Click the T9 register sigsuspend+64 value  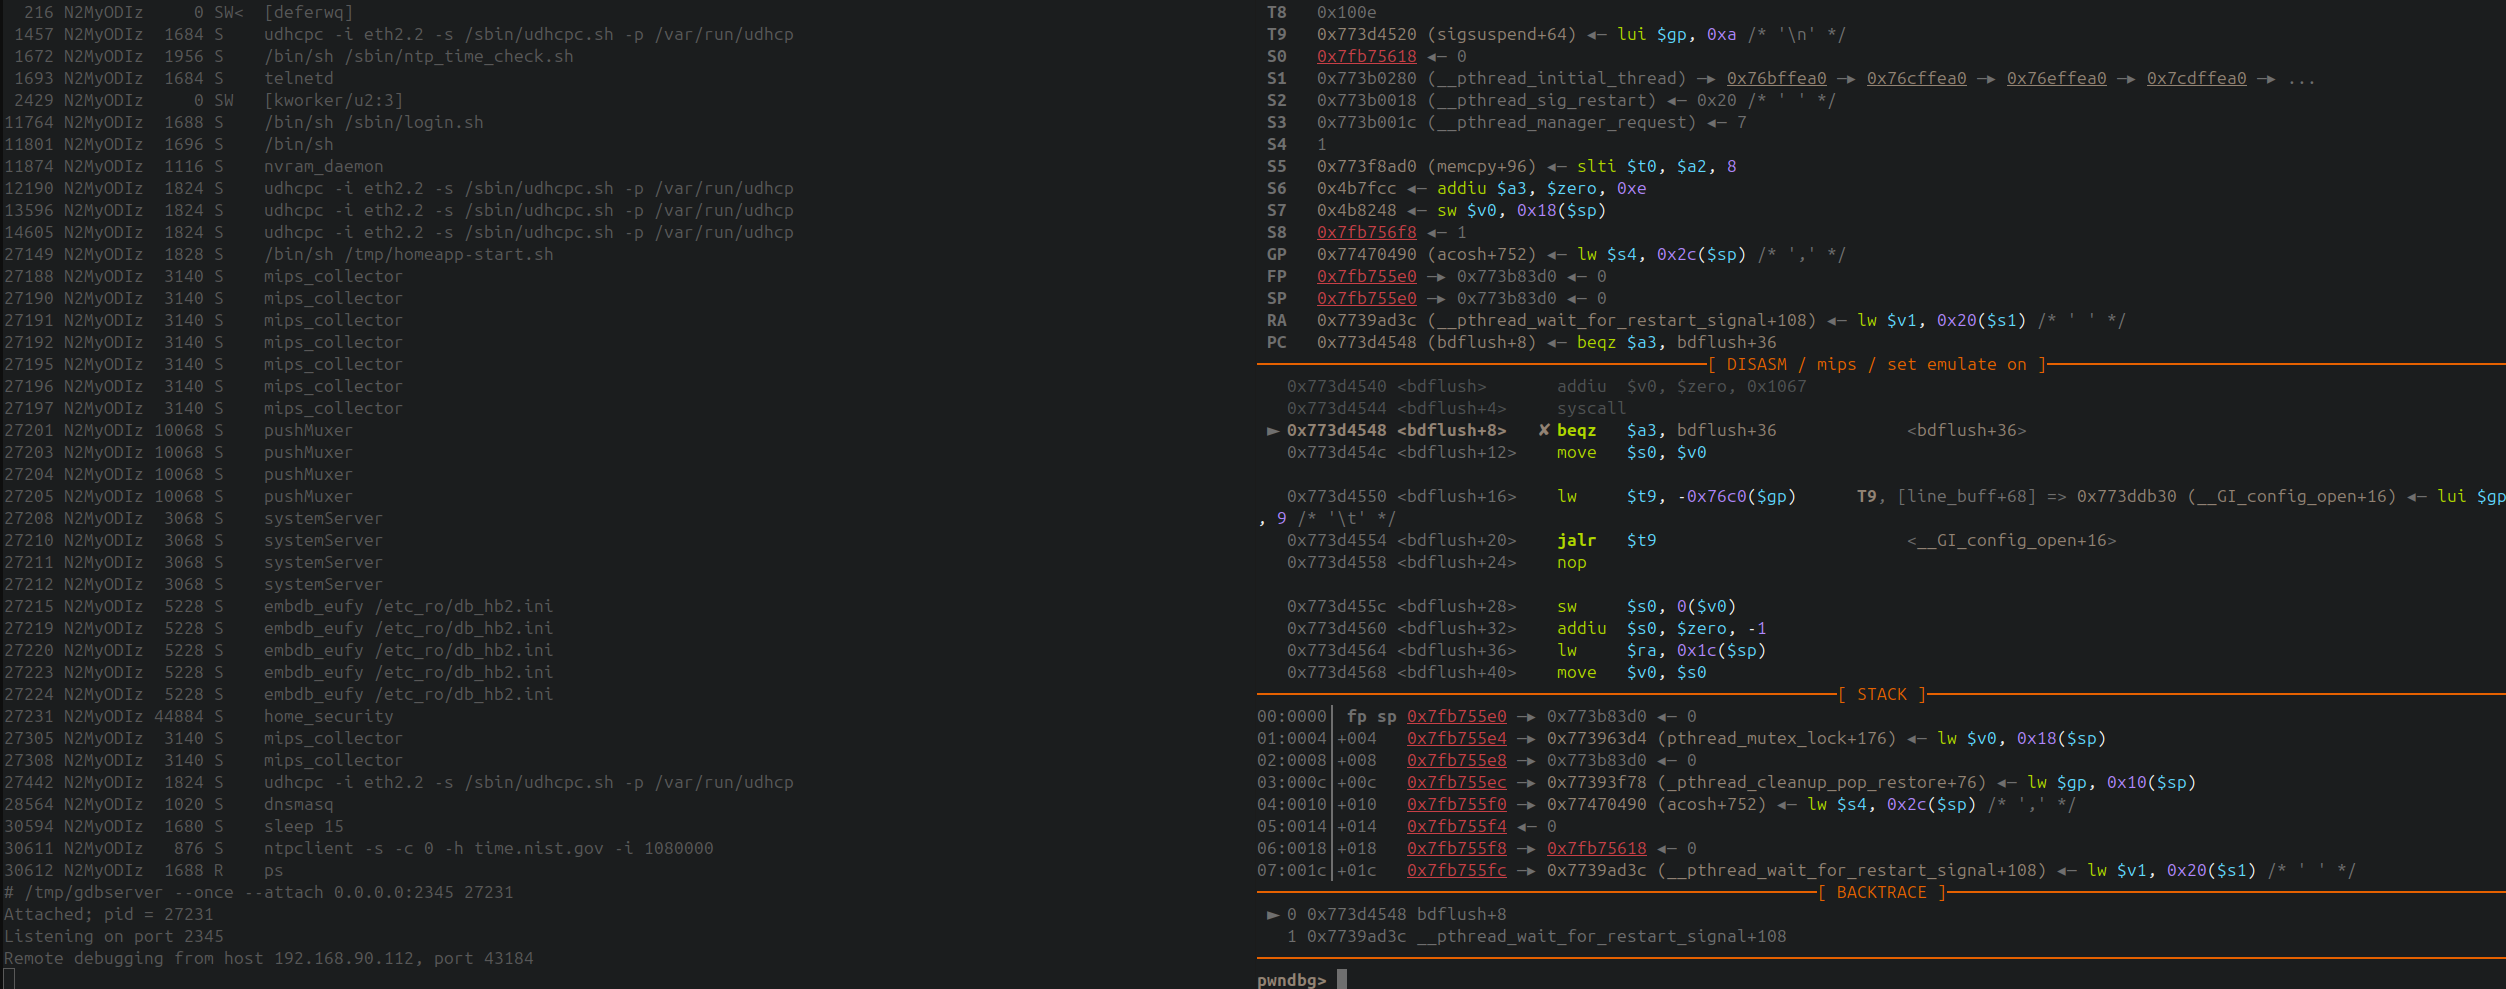1447,34
